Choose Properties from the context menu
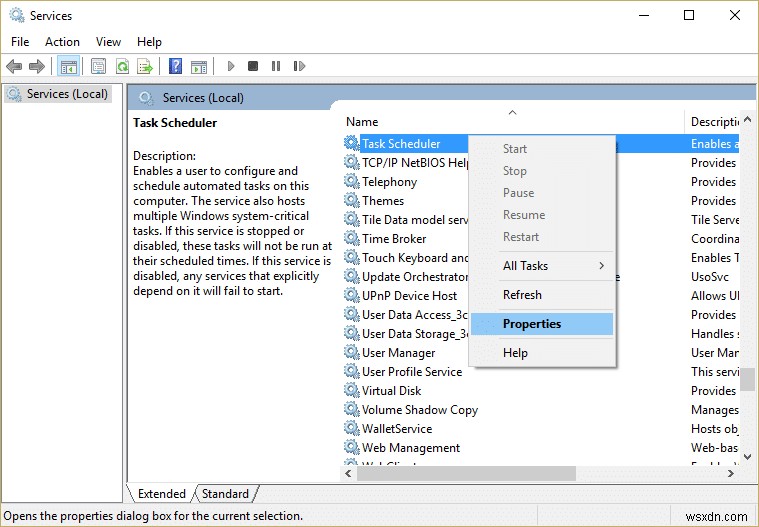Screen dimensions: 759x527 click(x=542, y=324)
